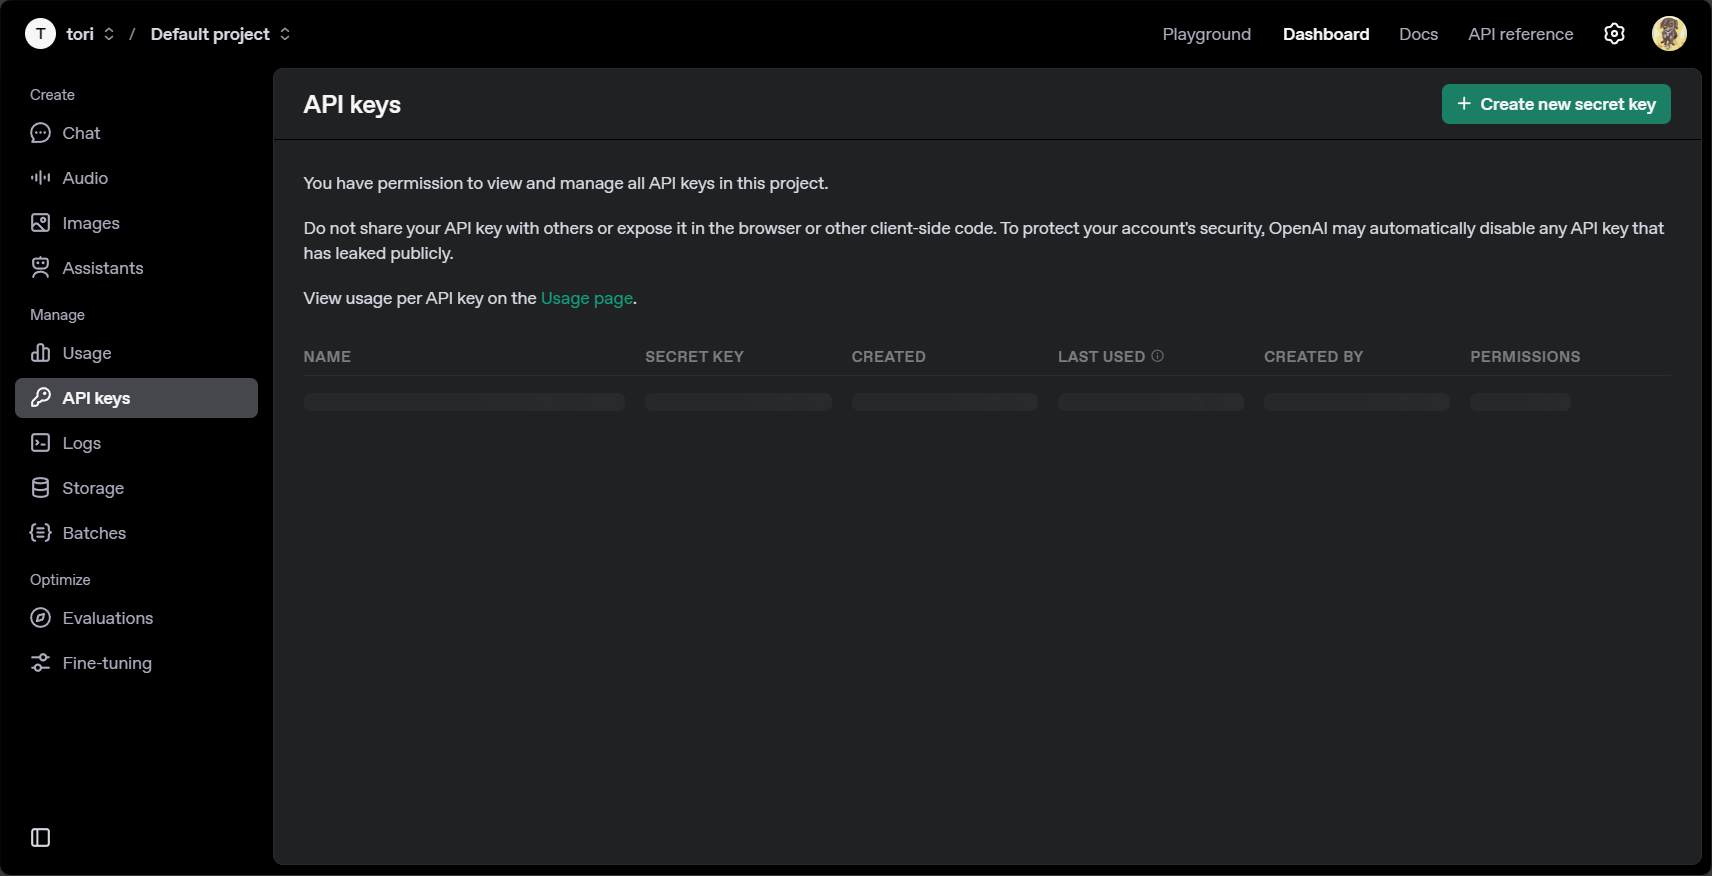Screen dimensions: 1712x876
Task: Click the API keys key icon
Action: 40,398
